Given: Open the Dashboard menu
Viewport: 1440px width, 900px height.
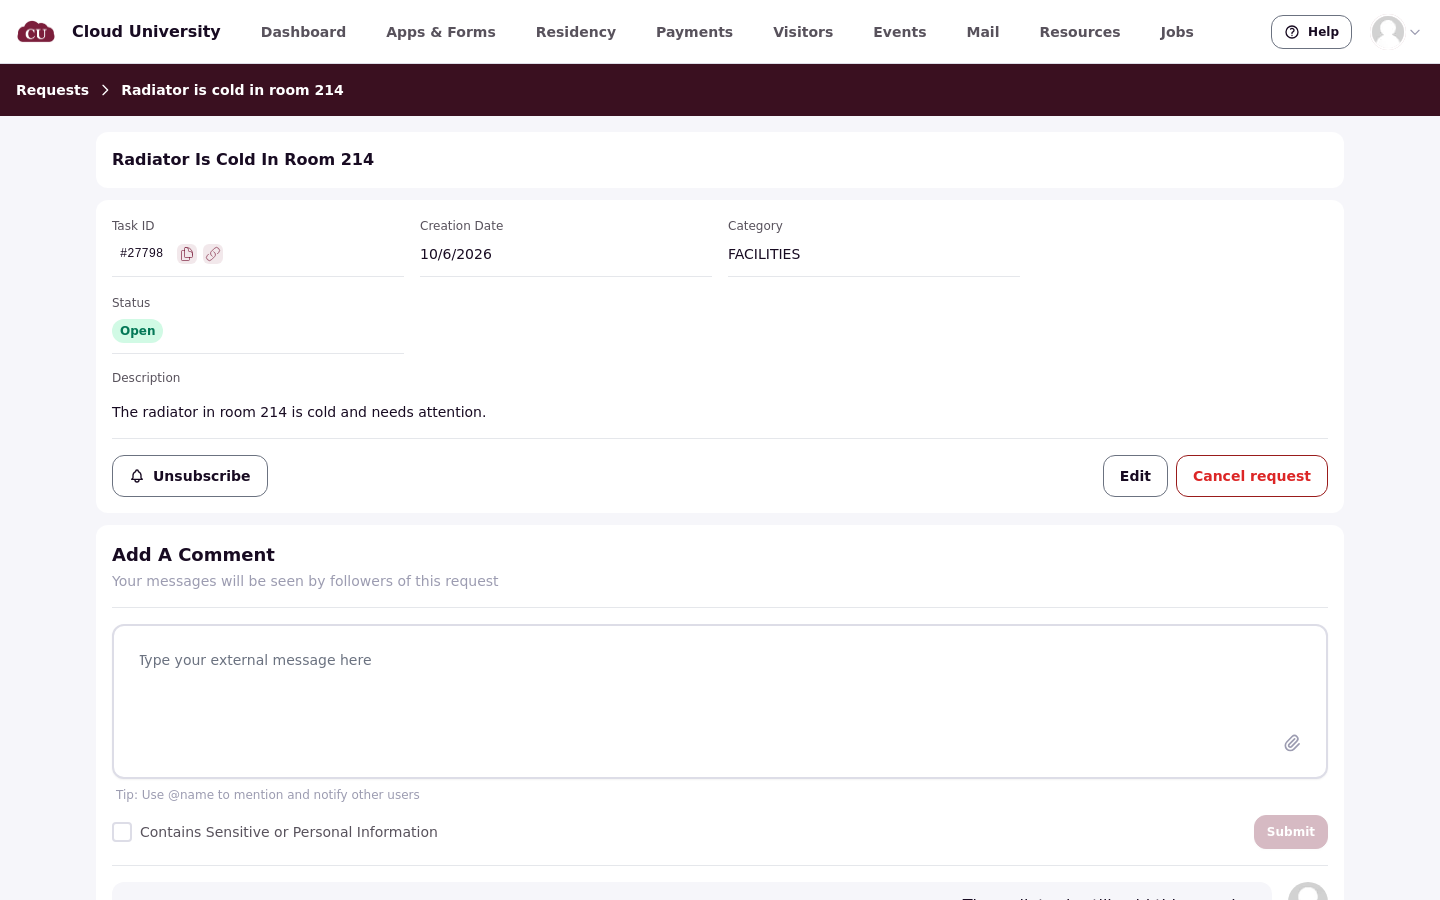Looking at the screenshot, I should click(x=303, y=32).
